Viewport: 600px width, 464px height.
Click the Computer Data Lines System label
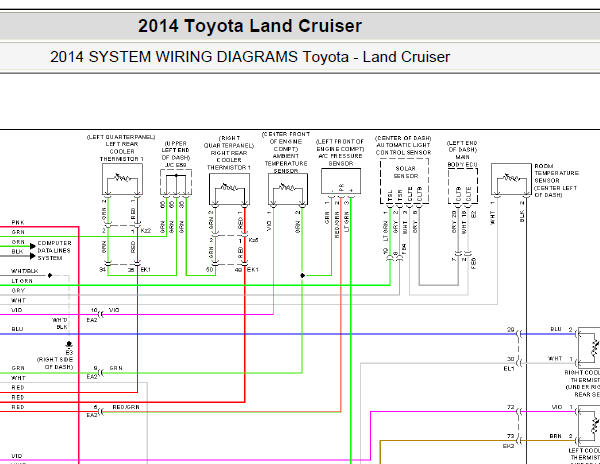click(x=54, y=251)
